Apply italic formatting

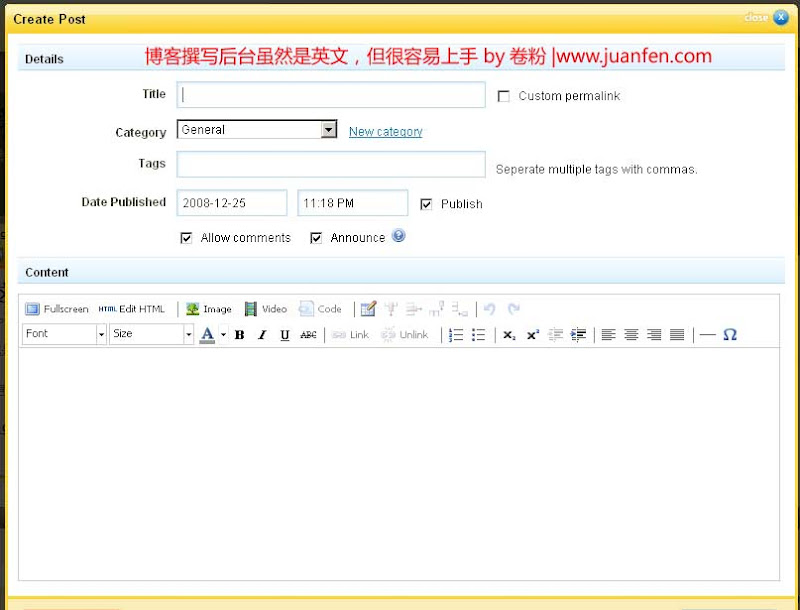pyautogui.click(x=262, y=335)
